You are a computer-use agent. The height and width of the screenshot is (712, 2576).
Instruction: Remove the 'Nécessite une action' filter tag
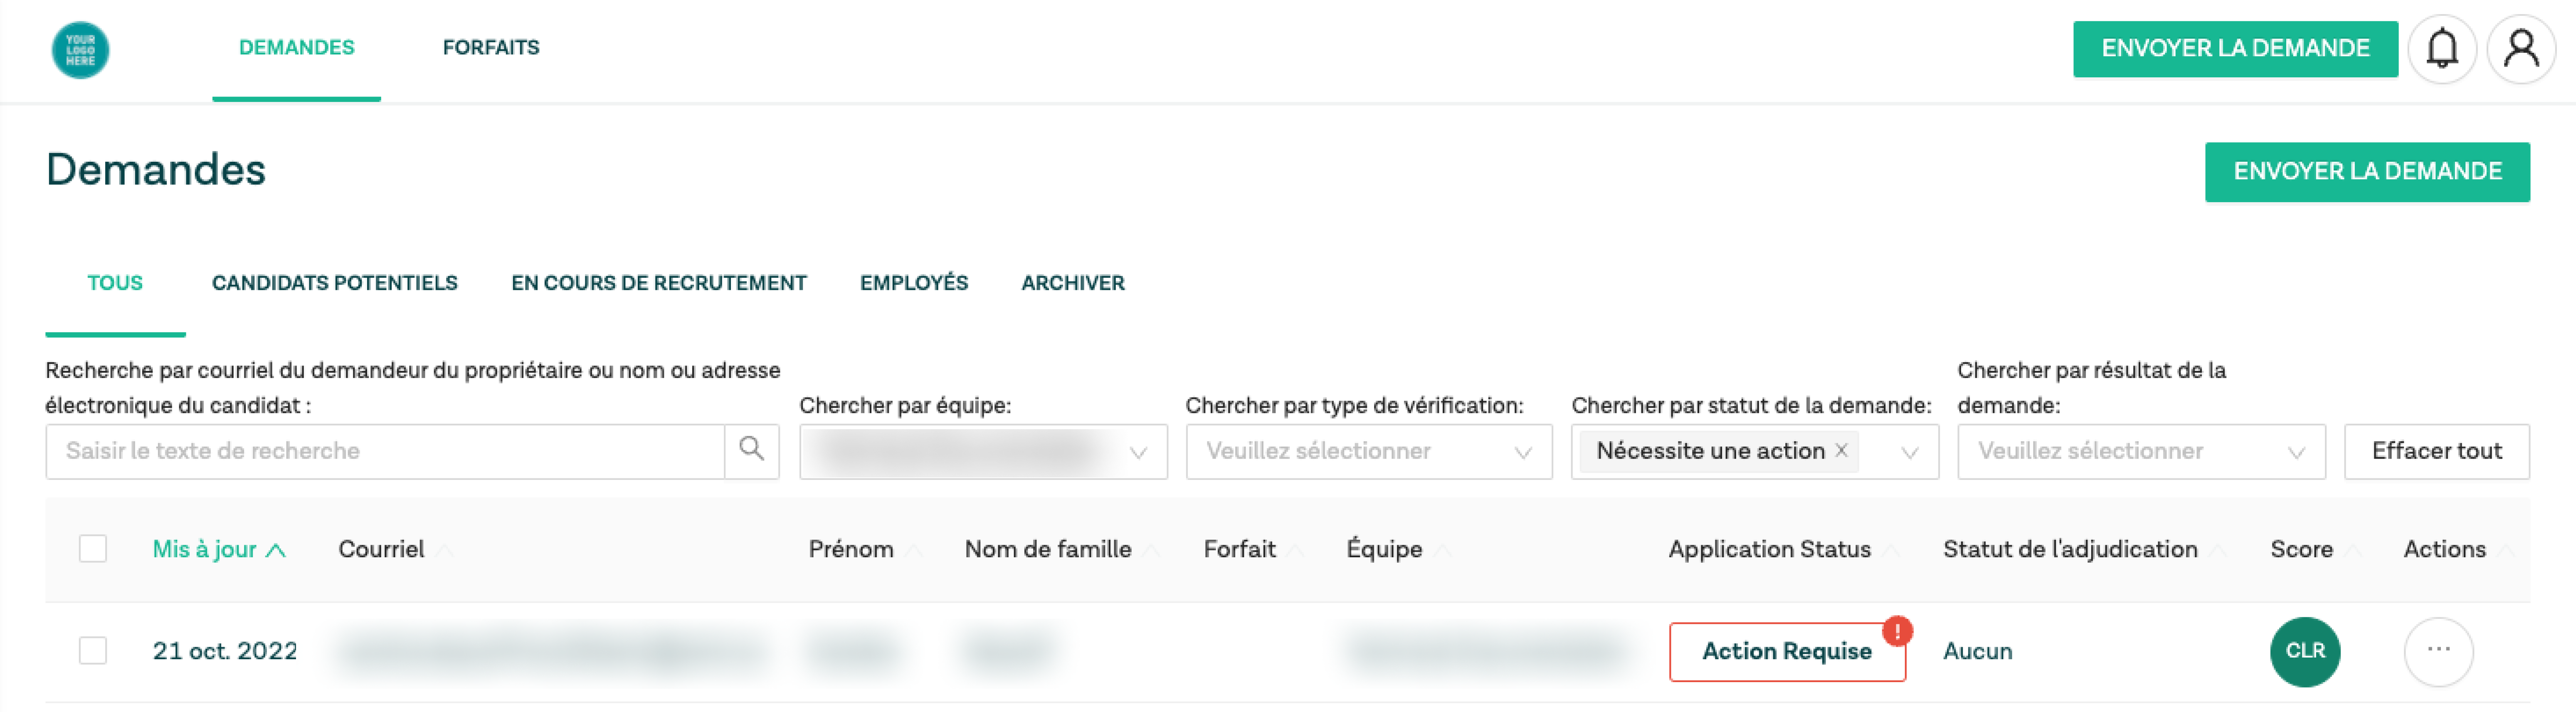pos(1841,451)
